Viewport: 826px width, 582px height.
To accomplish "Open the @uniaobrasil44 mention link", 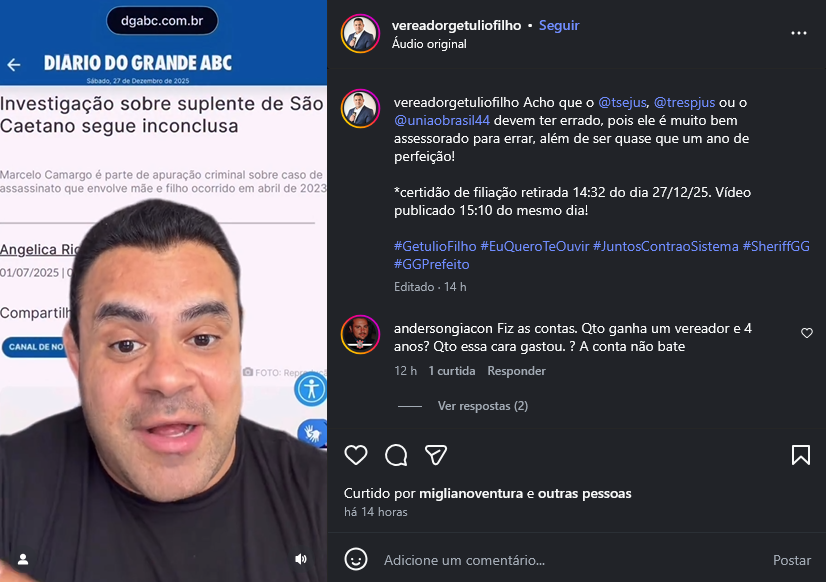I will point(442,120).
